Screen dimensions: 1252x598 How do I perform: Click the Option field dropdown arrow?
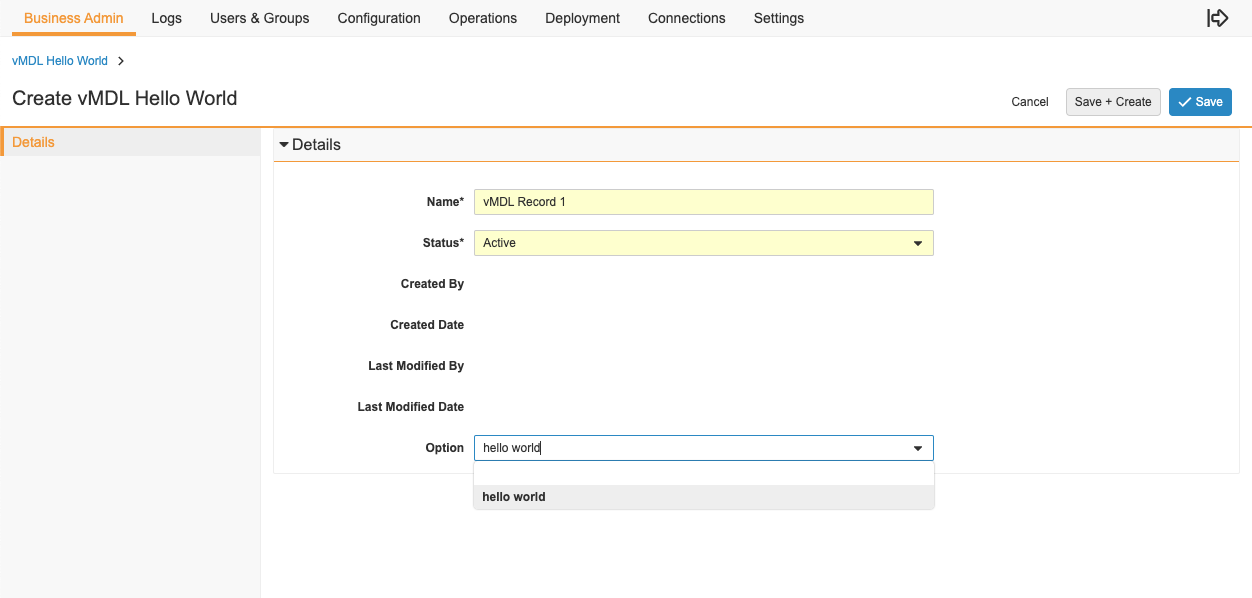[x=918, y=448]
